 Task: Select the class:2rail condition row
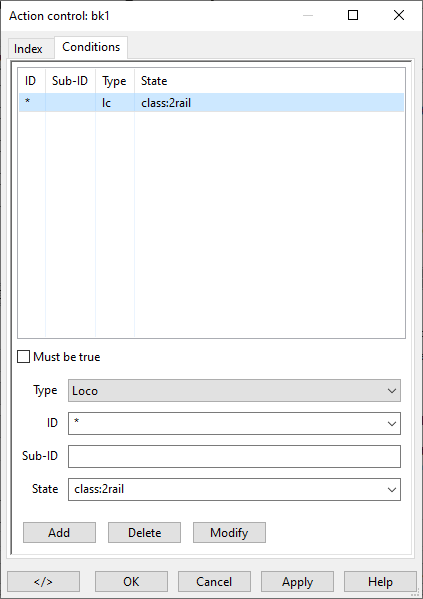(x=211, y=103)
